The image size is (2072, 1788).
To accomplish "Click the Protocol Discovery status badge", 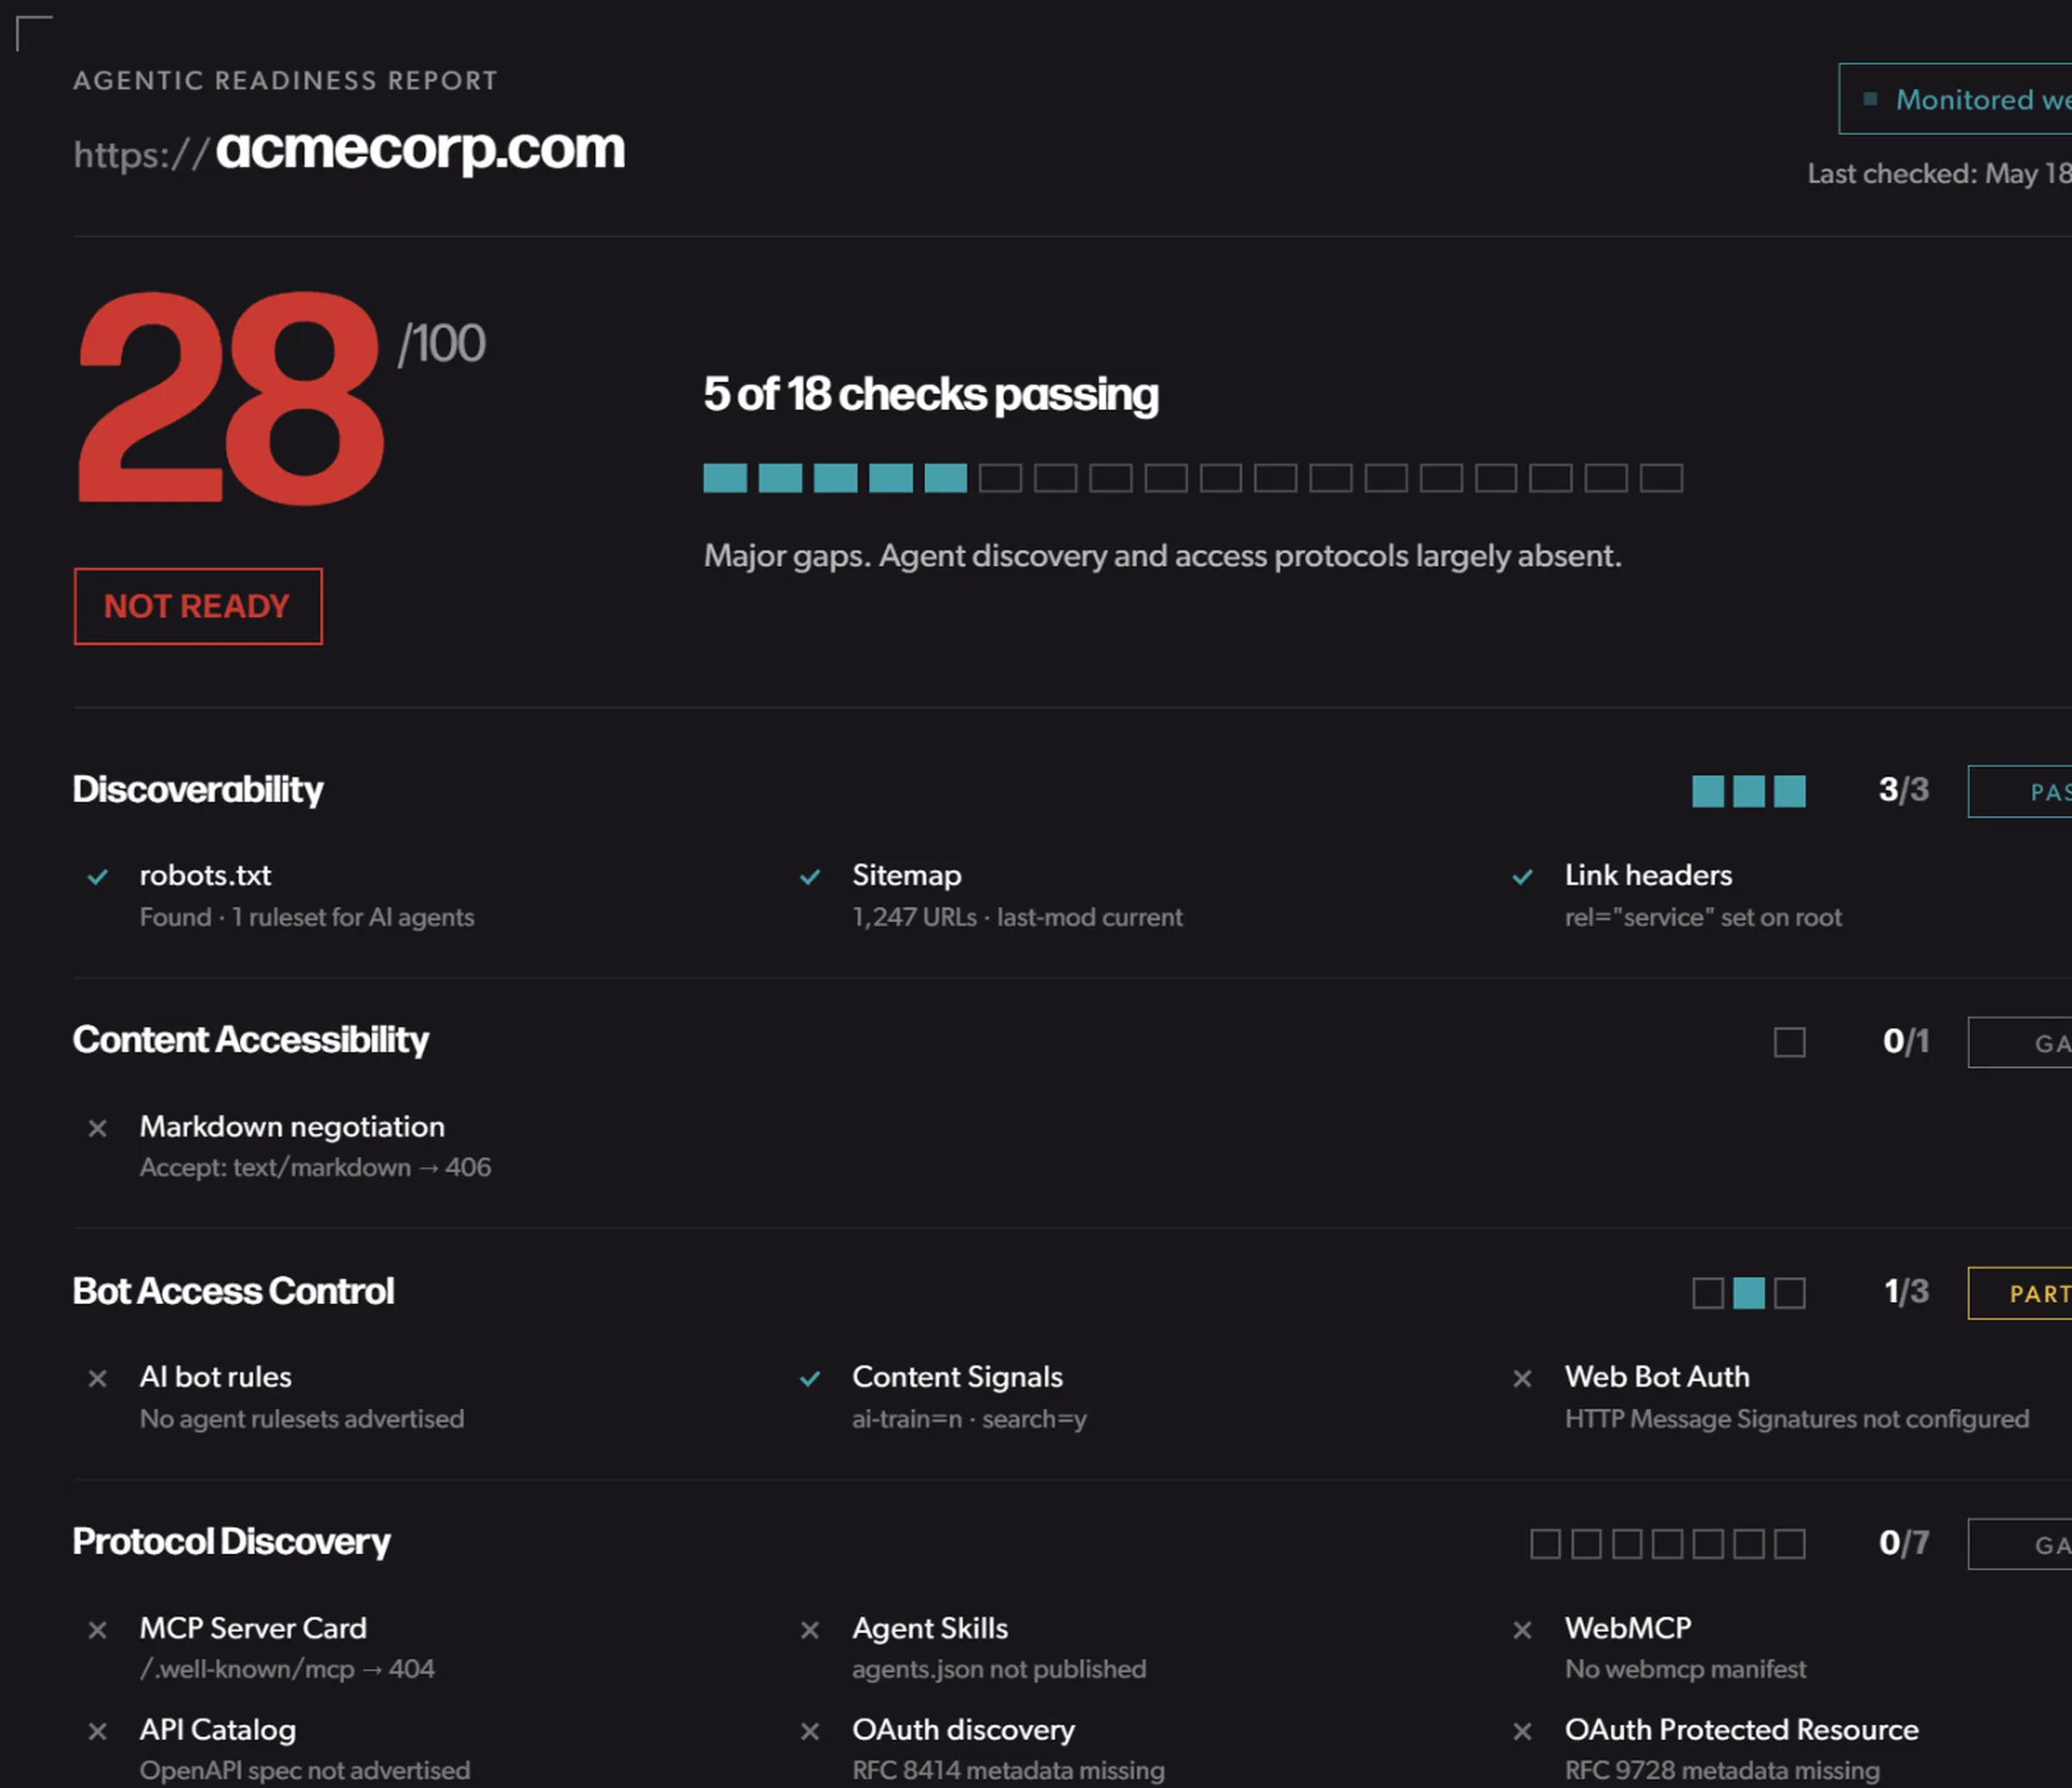I will click(x=2020, y=1544).
